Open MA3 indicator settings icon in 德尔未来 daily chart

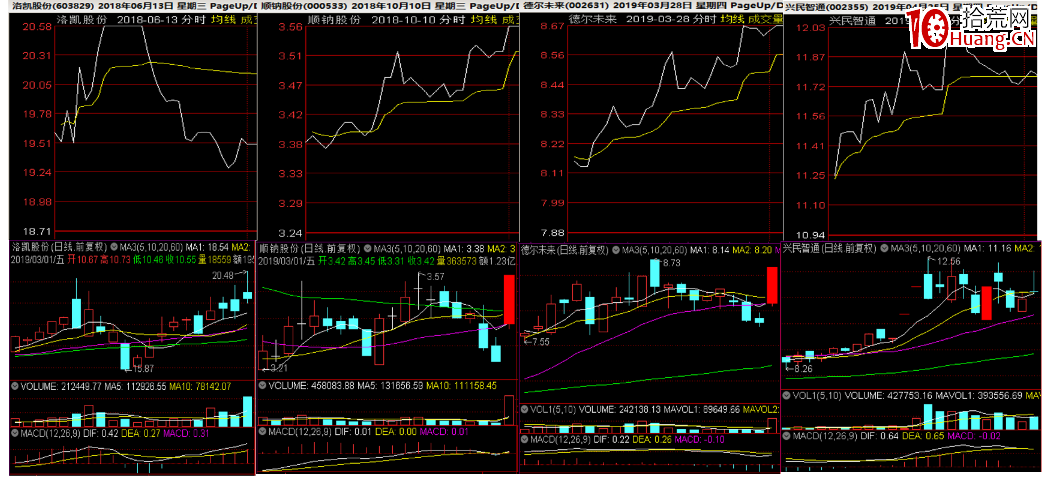[x=616, y=250]
